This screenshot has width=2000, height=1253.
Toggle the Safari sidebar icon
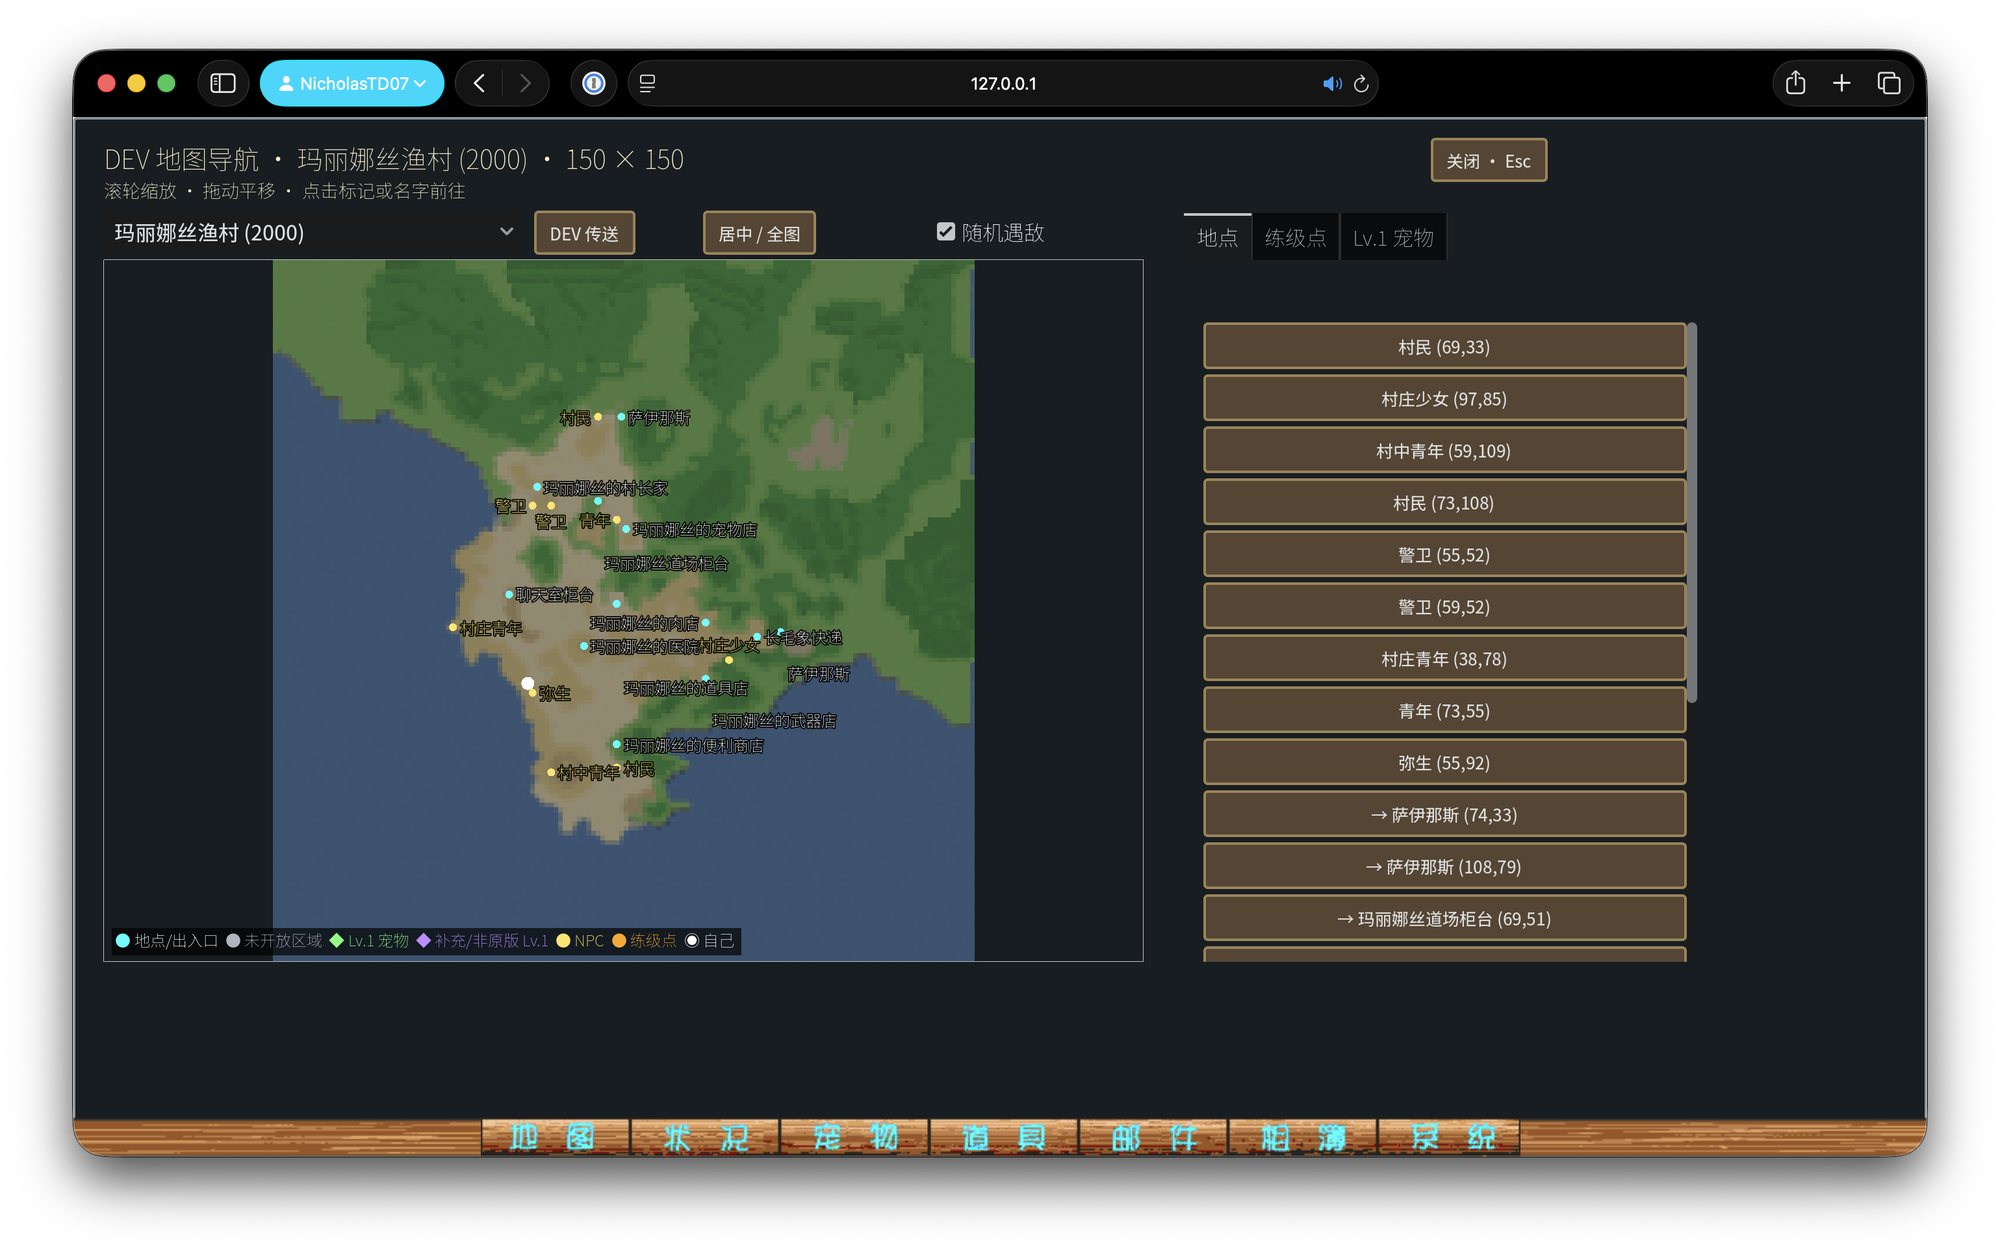coord(223,84)
